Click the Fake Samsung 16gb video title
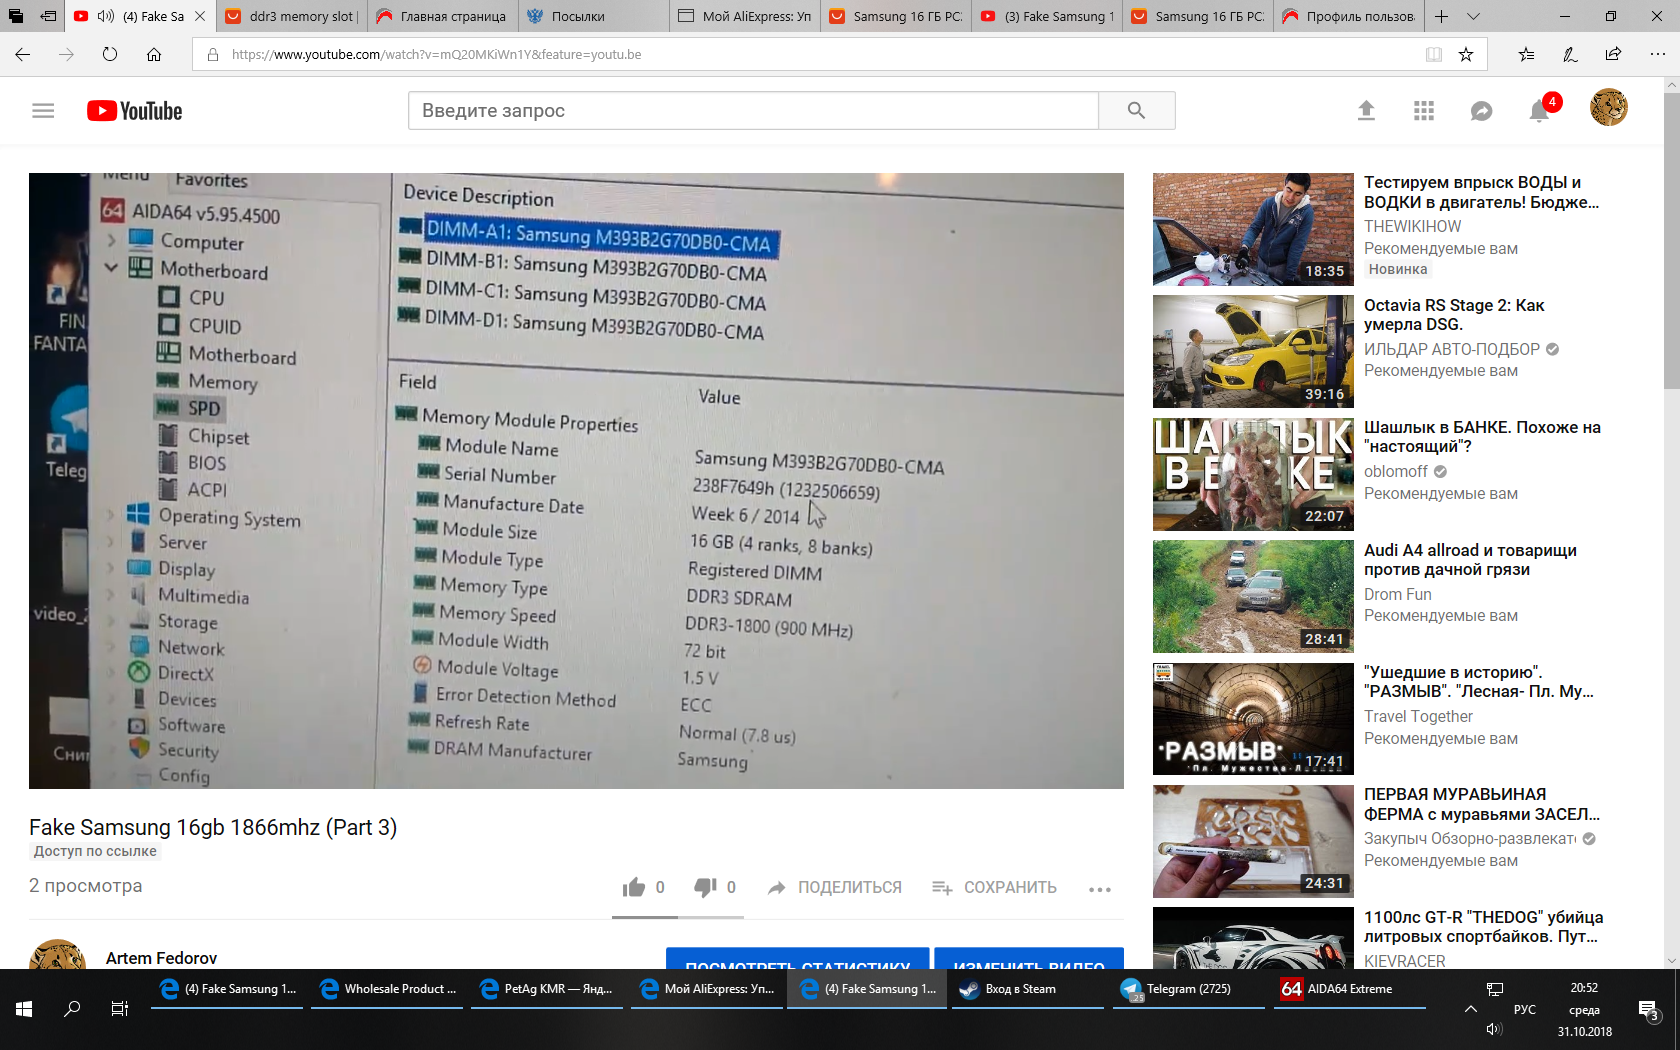The image size is (1680, 1050). [213, 827]
